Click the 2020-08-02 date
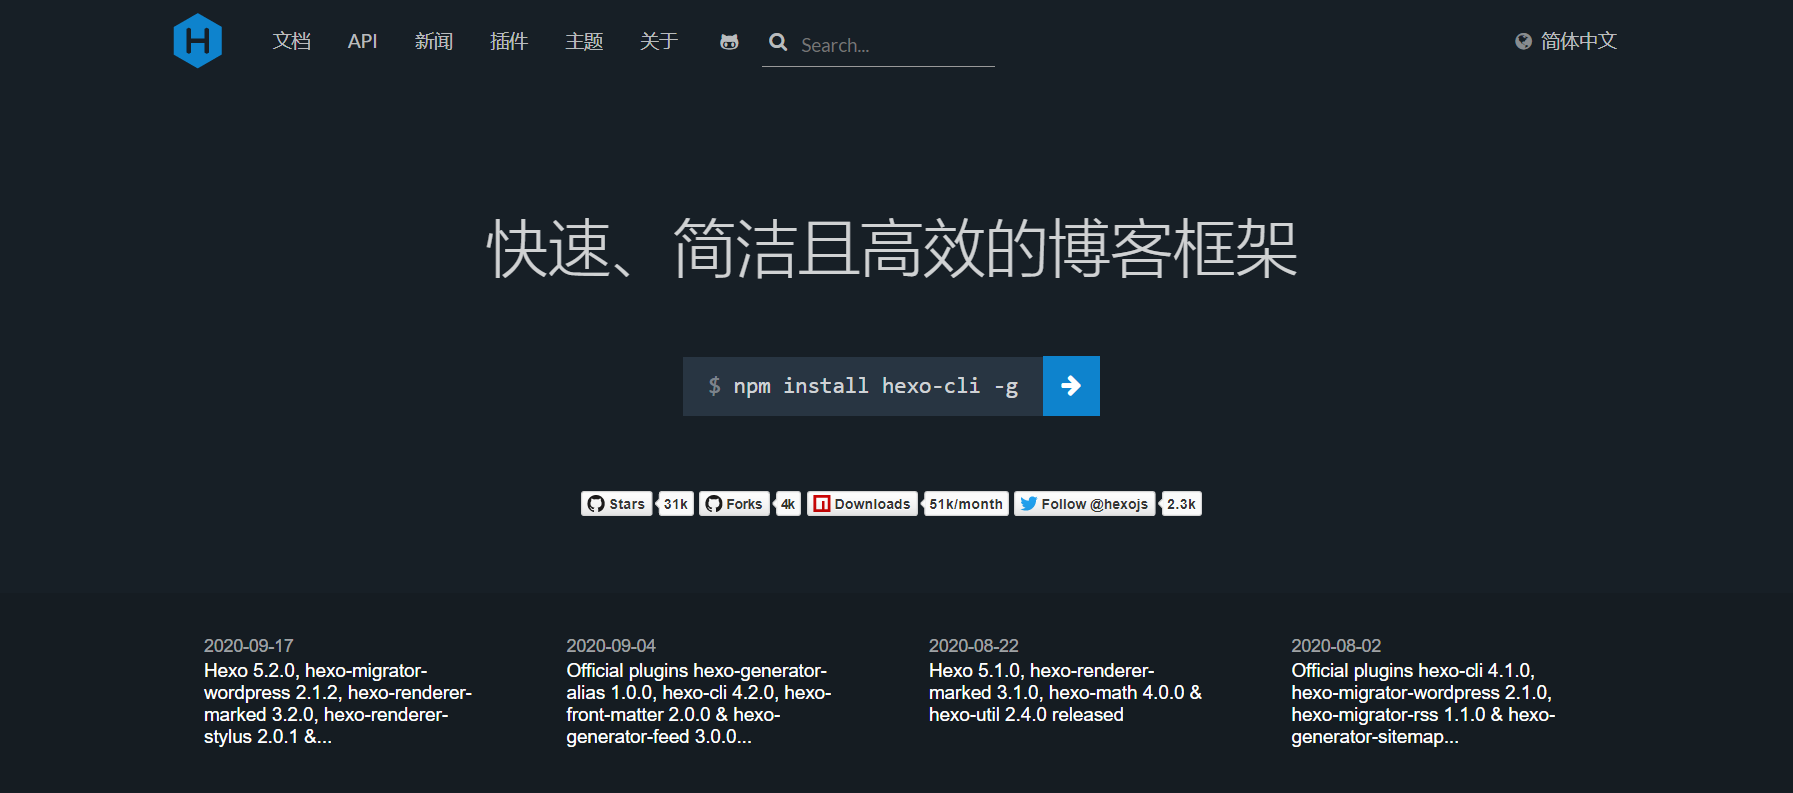The image size is (1793, 793). [x=1336, y=646]
